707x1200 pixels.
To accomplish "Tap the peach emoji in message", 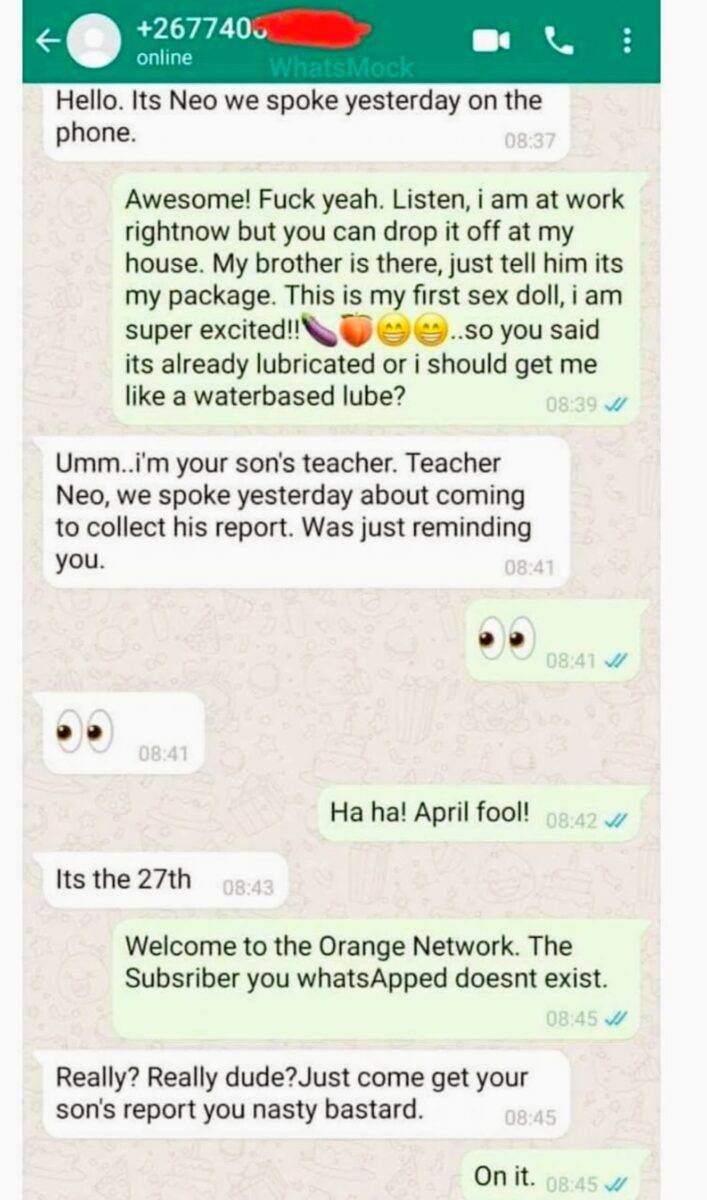I will point(350,330).
